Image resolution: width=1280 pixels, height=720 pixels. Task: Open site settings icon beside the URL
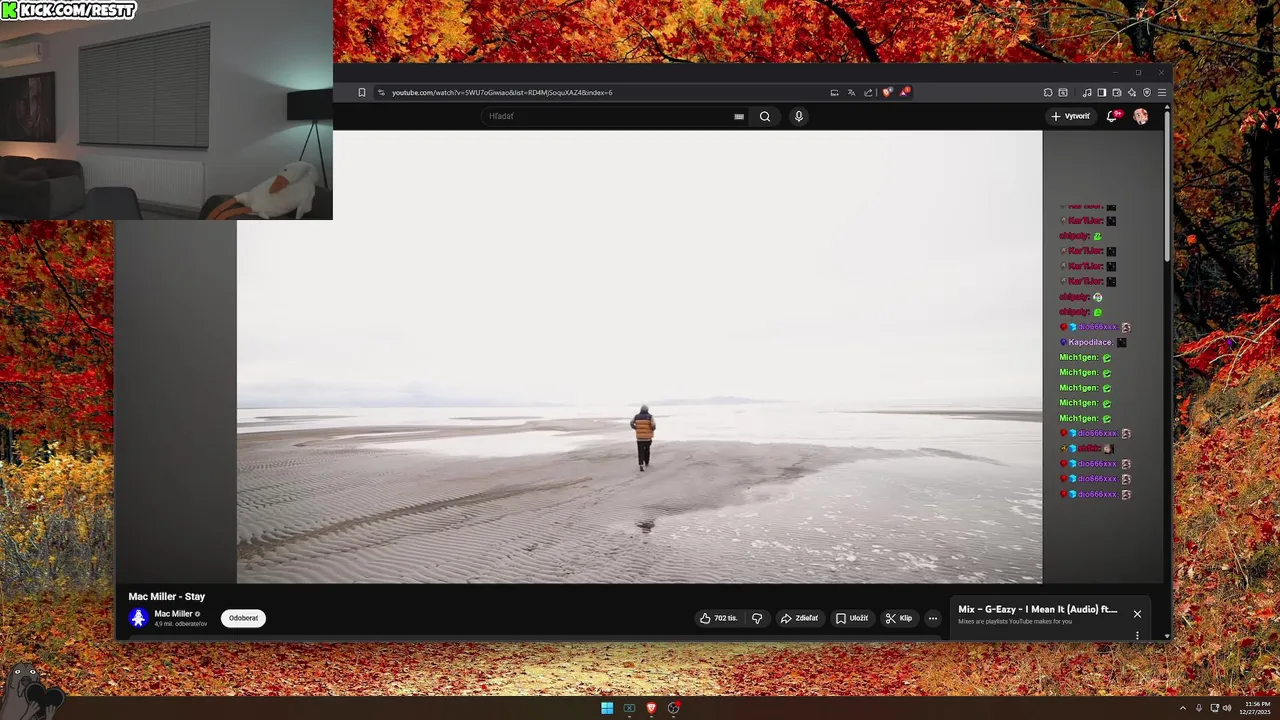(381, 92)
